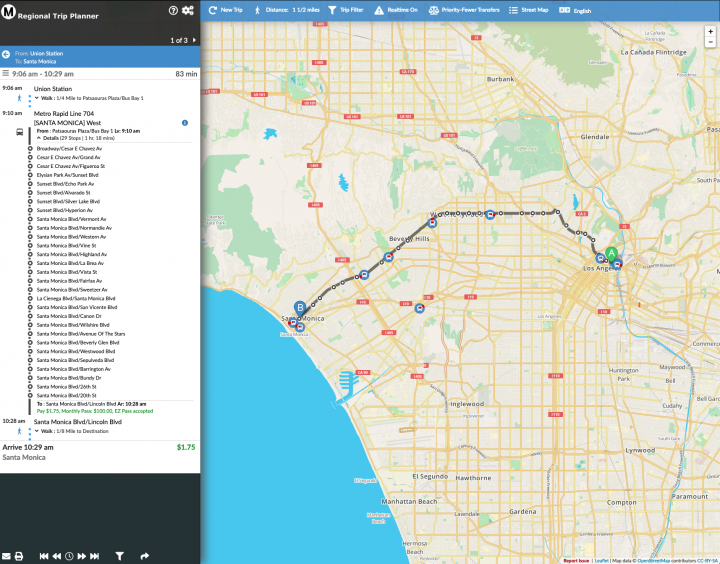Screen dimensions: 720x564
Task: Select Sunset Blvd/Echo Park Av stop
Action: click(65, 184)
